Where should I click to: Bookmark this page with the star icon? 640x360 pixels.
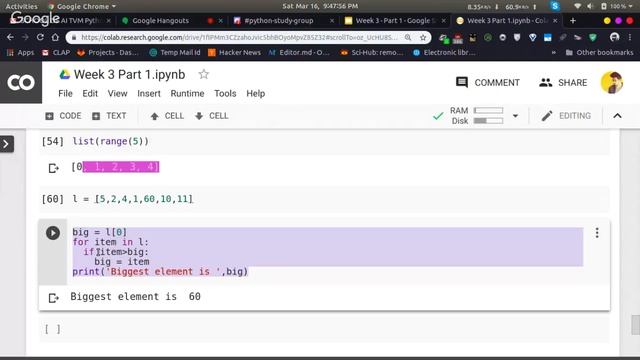click(x=423, y=38)
